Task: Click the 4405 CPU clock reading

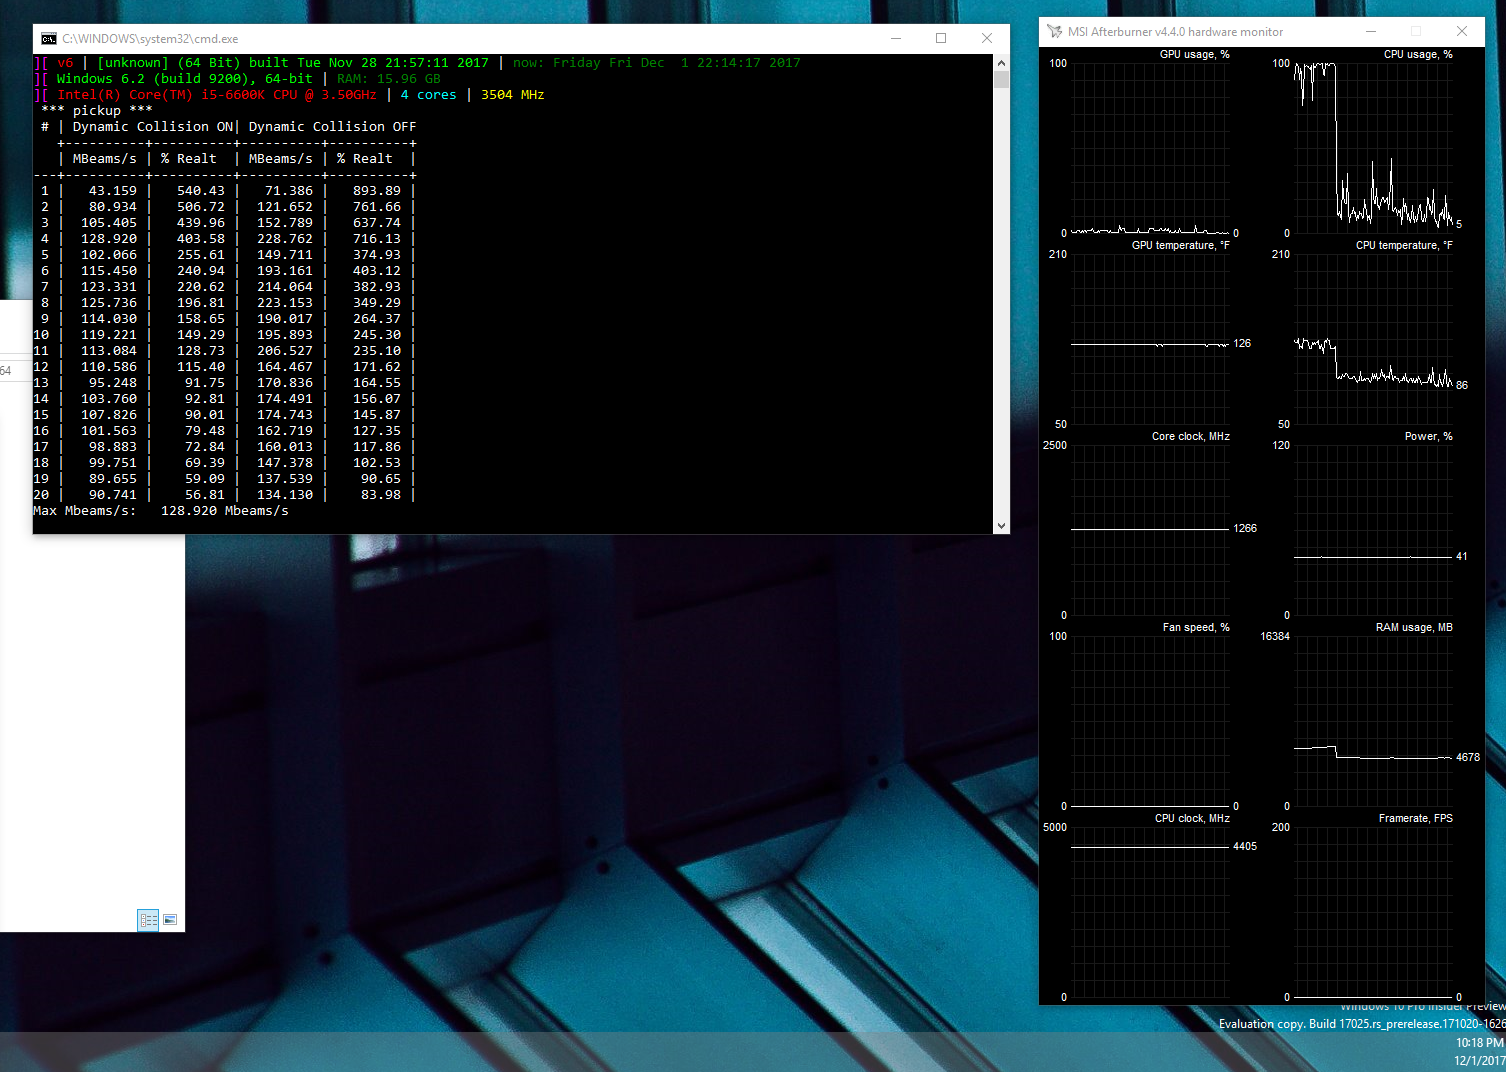Action: 1245,846
